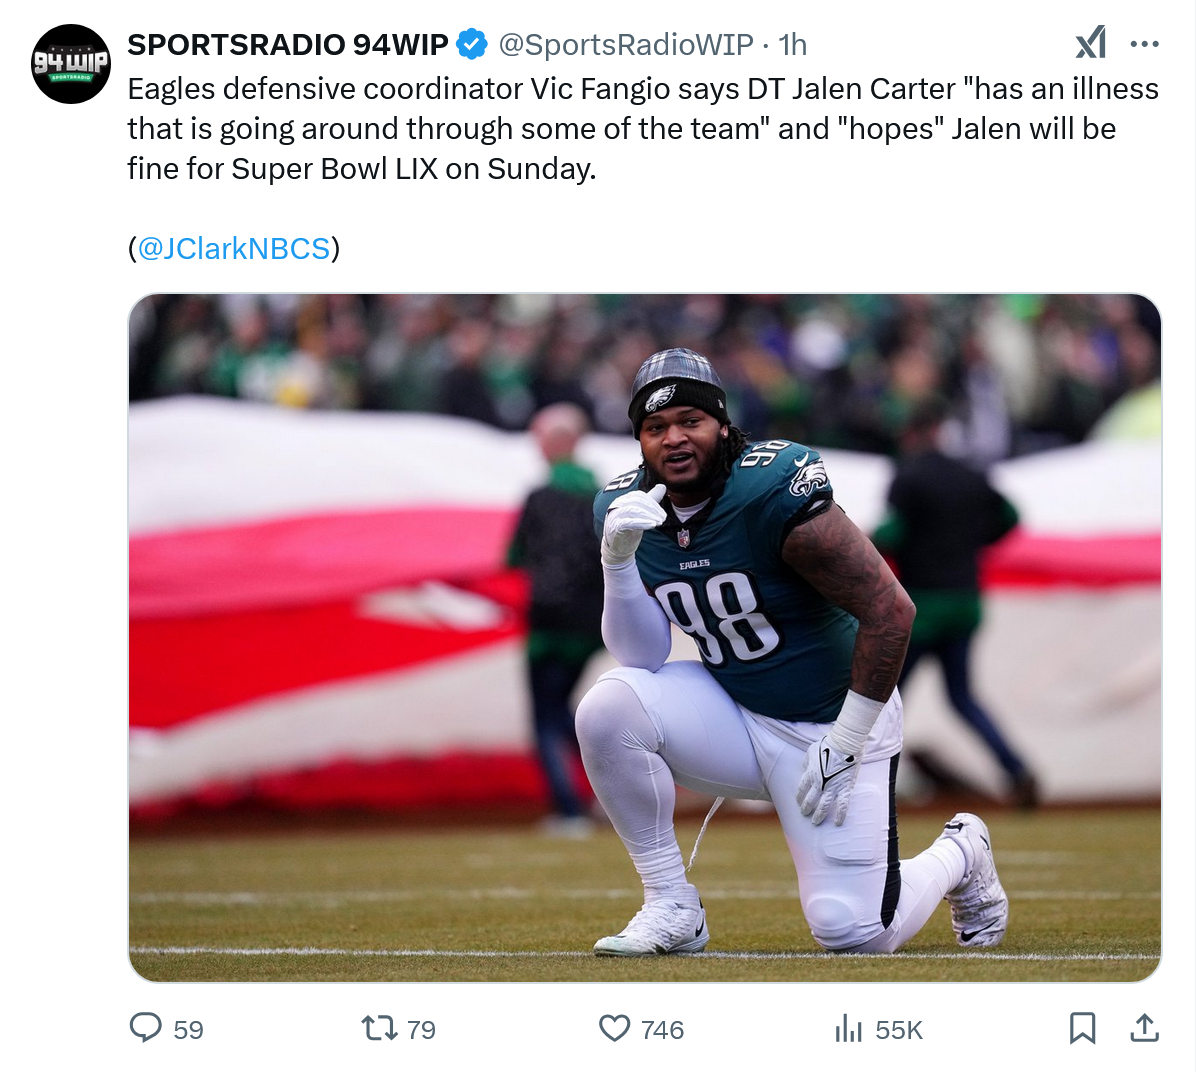Screen dimensions: 1196x1072
Task: Bookmark this post
Action: coord(1082,1029)
